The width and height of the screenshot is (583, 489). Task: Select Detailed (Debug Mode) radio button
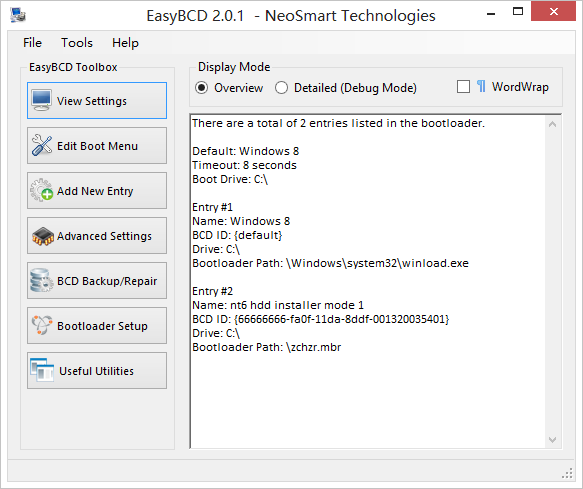click(x=281, y=88)
